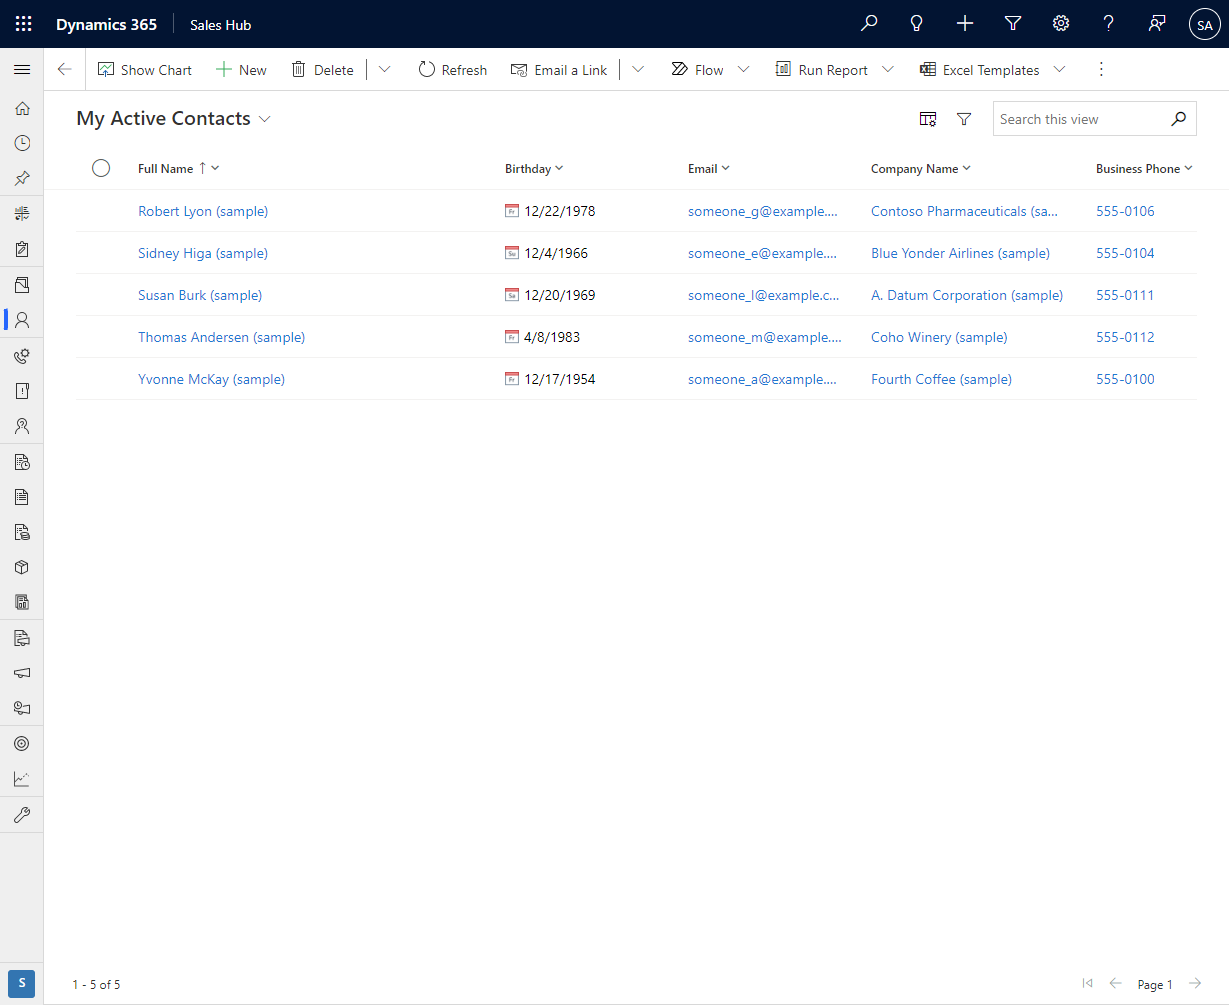Image resolution: width=1229 pixels, height=1005 pixels.
Task: Click the search magnifier in Search this view
Action: 1179,119
